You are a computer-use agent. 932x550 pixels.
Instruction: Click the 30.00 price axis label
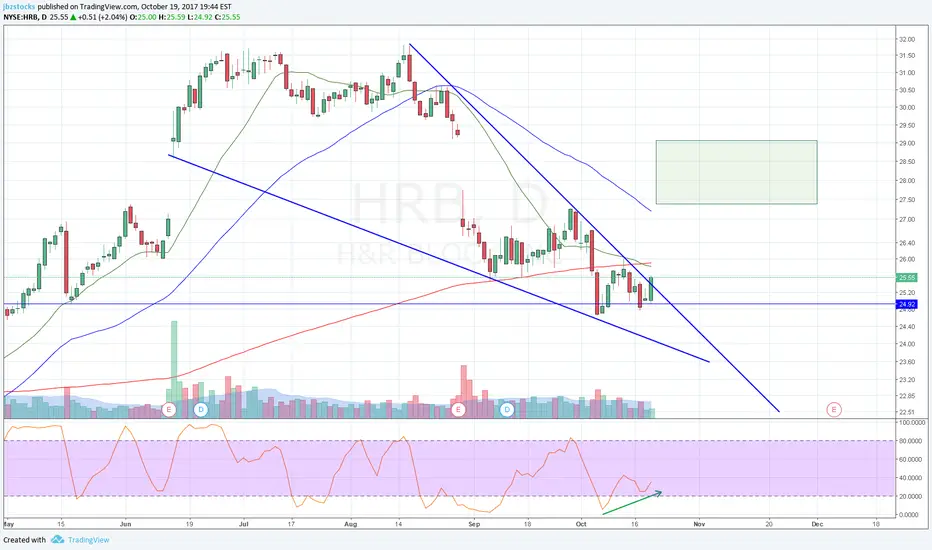(906, 108)
